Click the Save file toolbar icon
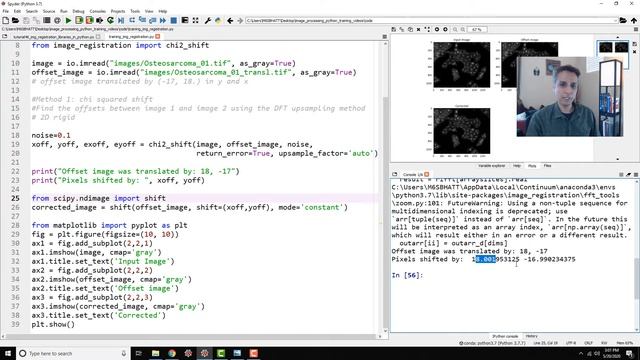Image resolution: width=640 pixels, height=360 pixels. tap(26, 20)
